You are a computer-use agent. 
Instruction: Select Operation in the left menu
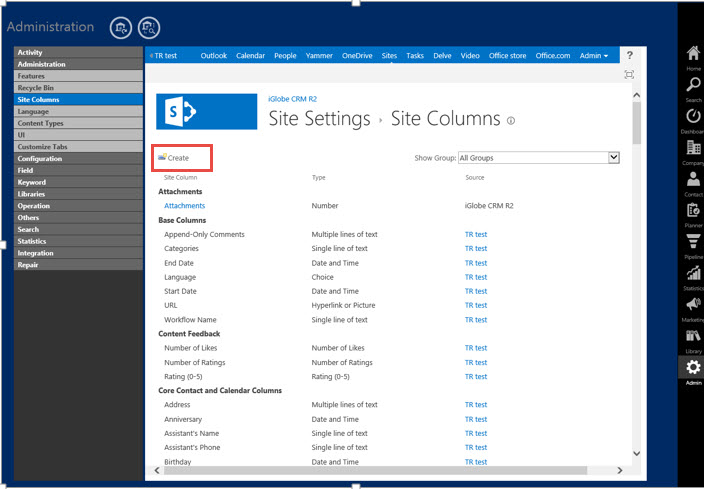pos(78,206)
